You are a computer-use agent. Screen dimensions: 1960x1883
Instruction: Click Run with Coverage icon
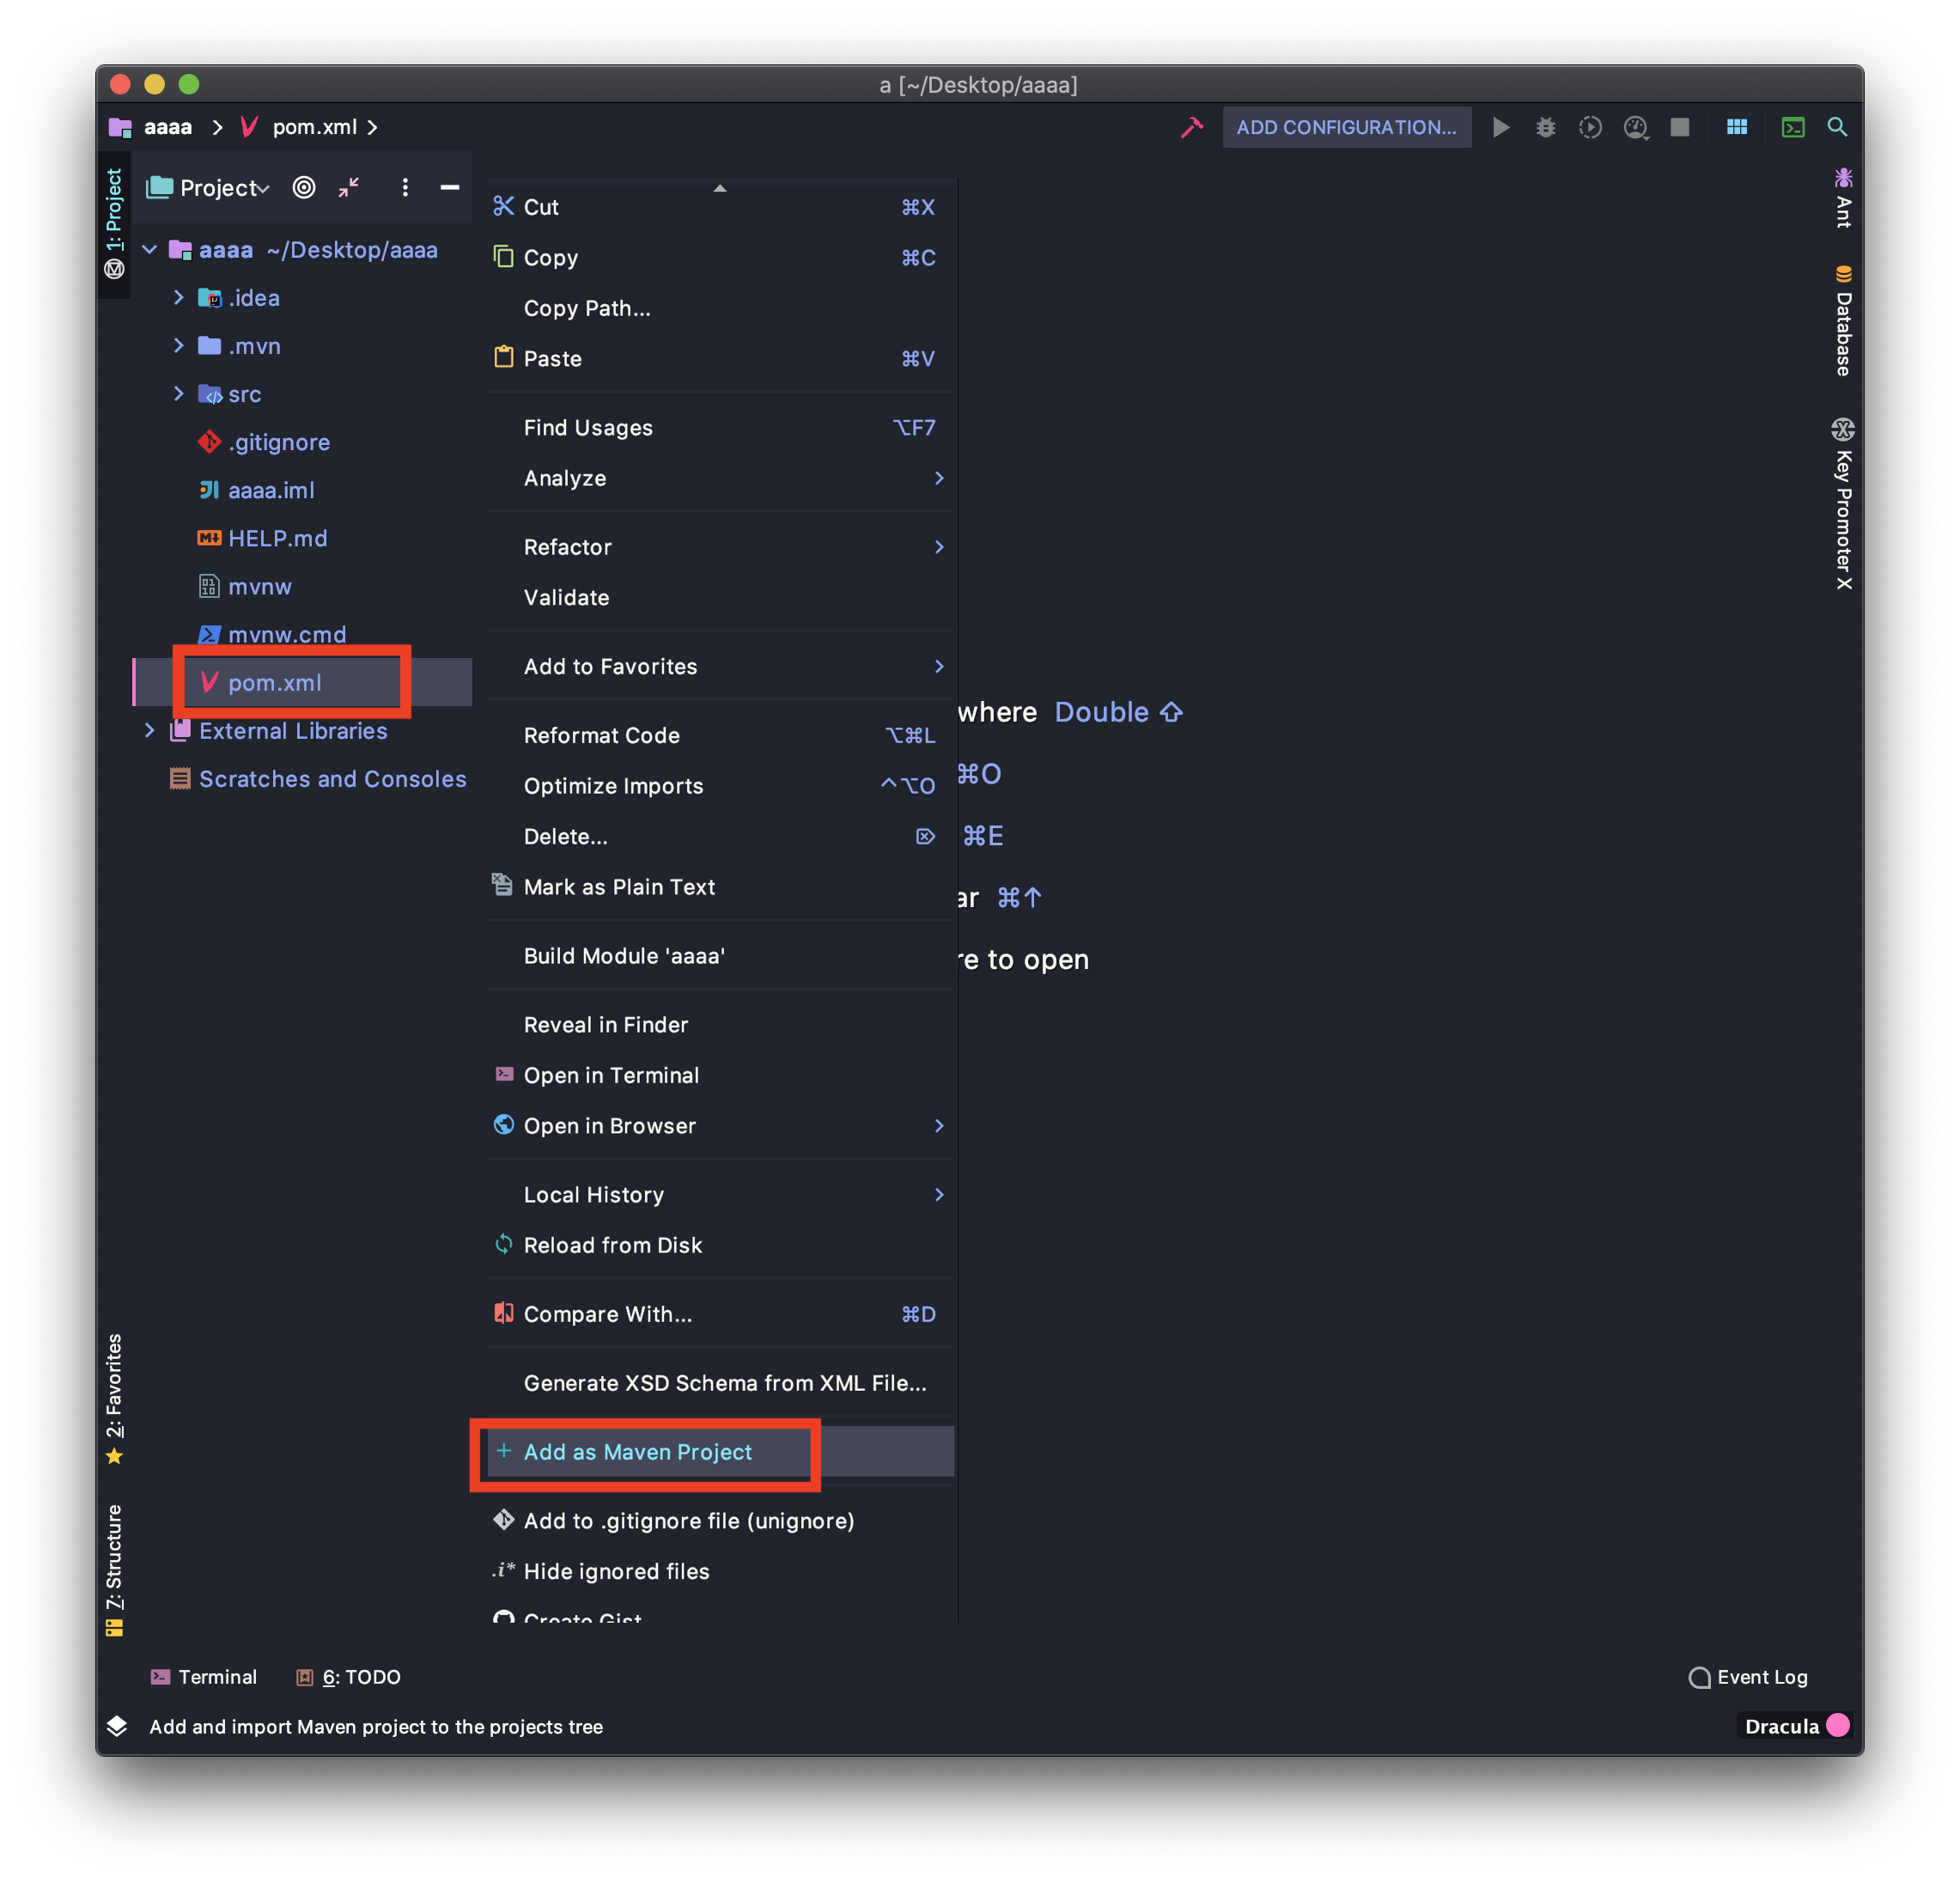point(1590,127)
